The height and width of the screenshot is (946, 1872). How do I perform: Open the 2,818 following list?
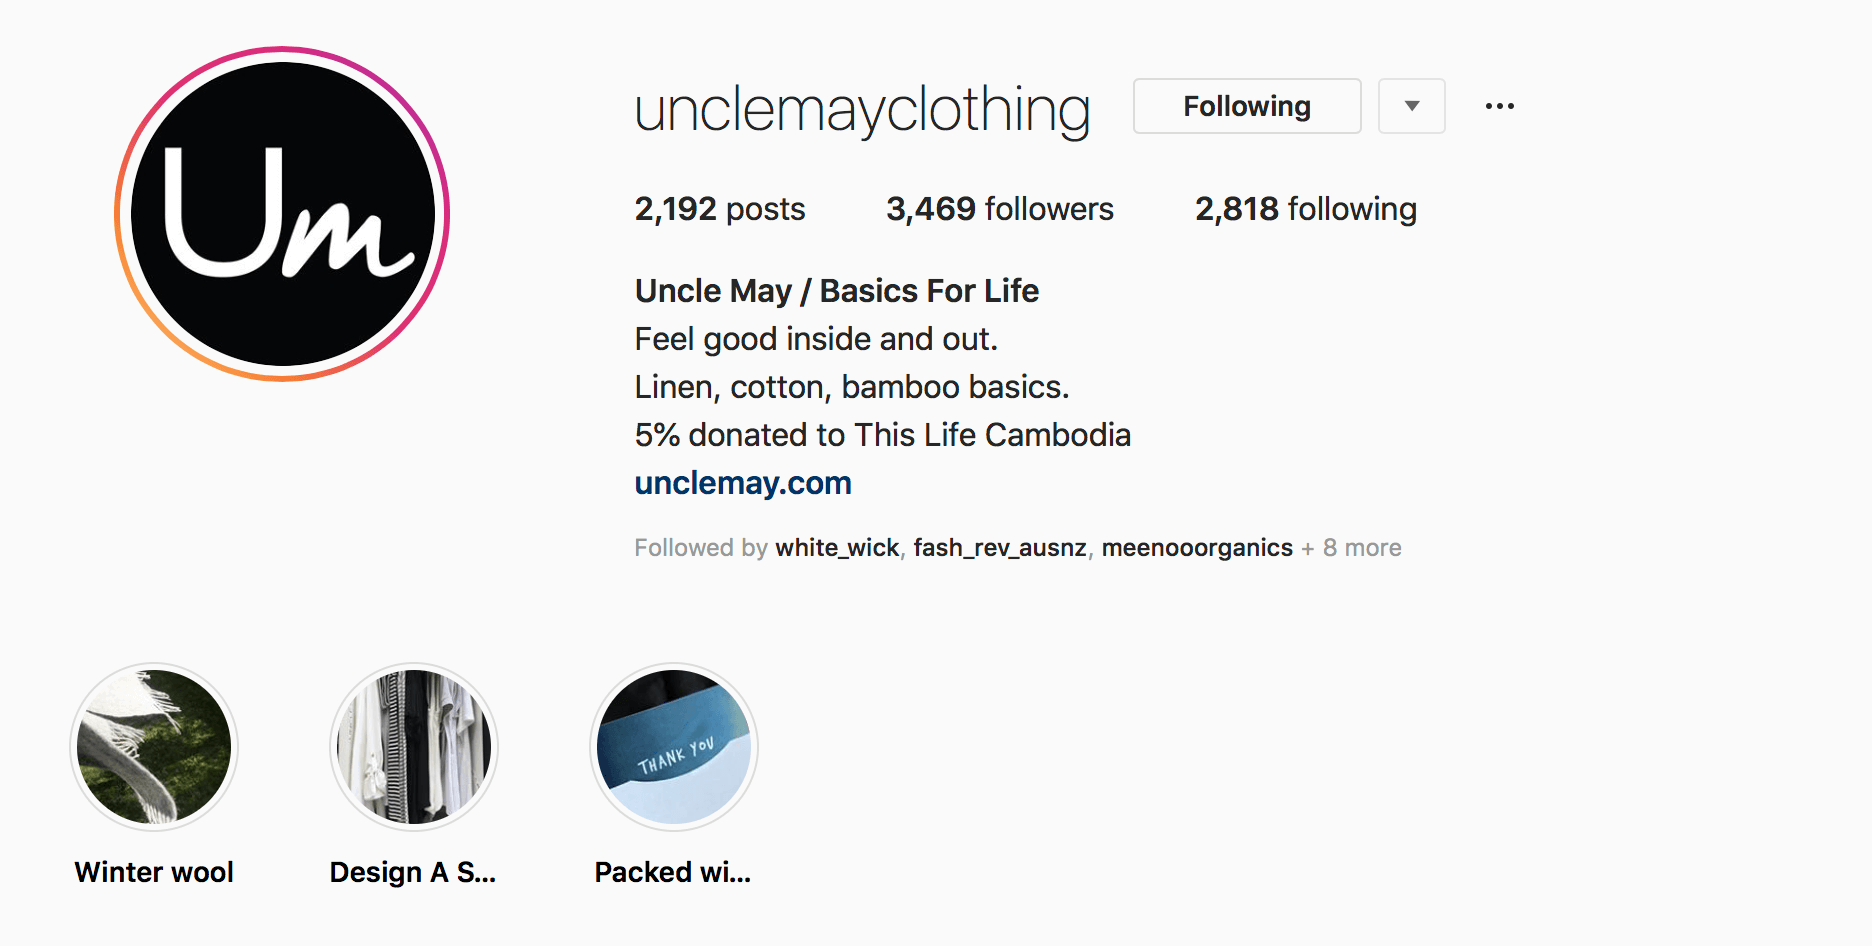(x=1306, y=208)
